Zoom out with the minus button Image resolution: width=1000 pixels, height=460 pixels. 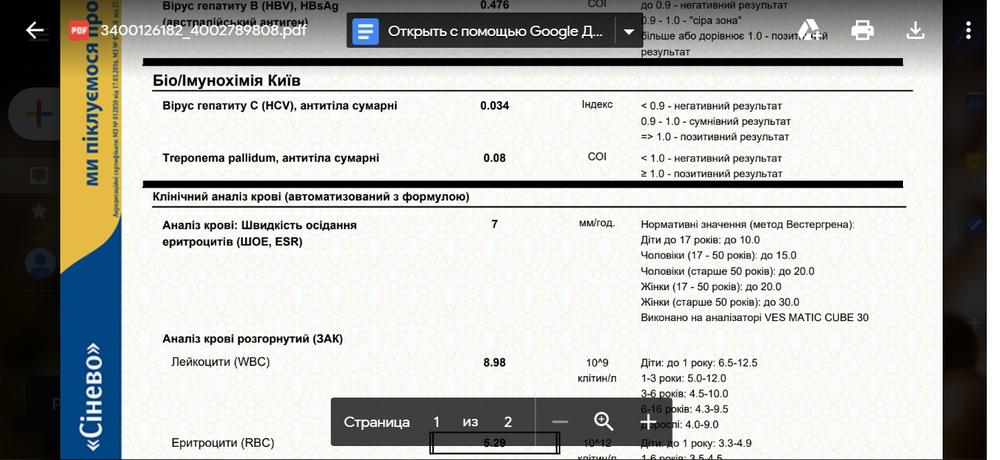click(x=560, y=422)
